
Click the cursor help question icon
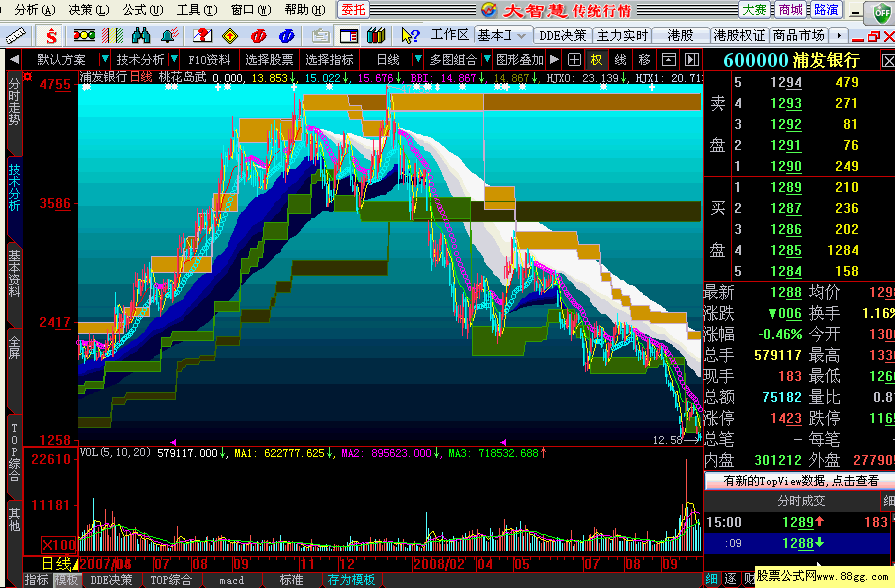click(410, 35)
